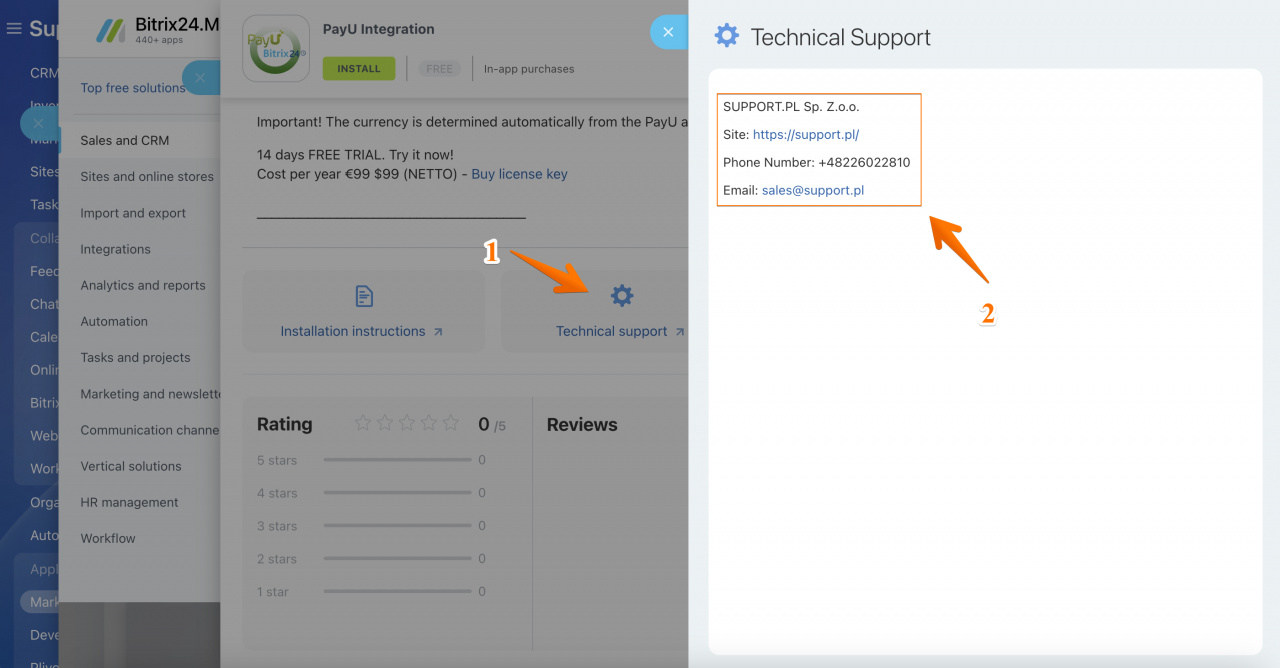Click the 14 days FREE TRIAL text
Viewport: 1280px width, 668px height.
[355, 155]
